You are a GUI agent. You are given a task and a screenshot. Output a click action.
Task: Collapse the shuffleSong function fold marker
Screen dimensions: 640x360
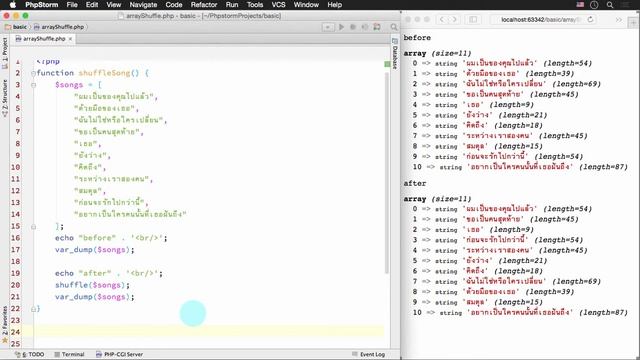click(x=33, y=73)
